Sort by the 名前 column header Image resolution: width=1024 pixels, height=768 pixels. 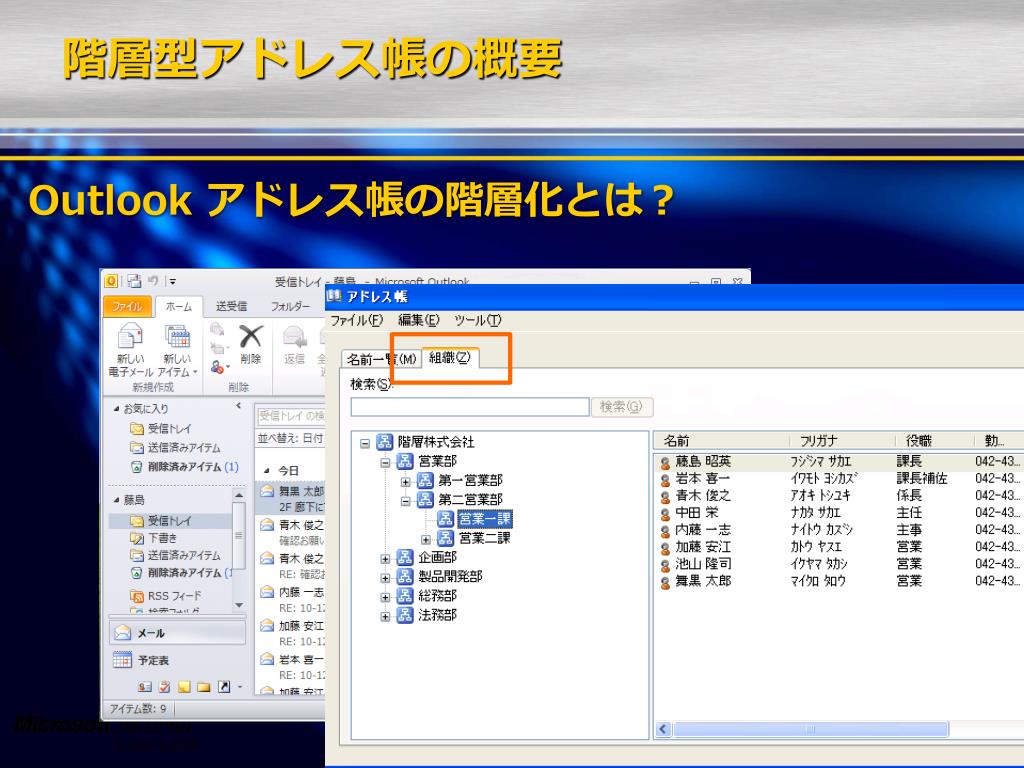tap(721, 441)
